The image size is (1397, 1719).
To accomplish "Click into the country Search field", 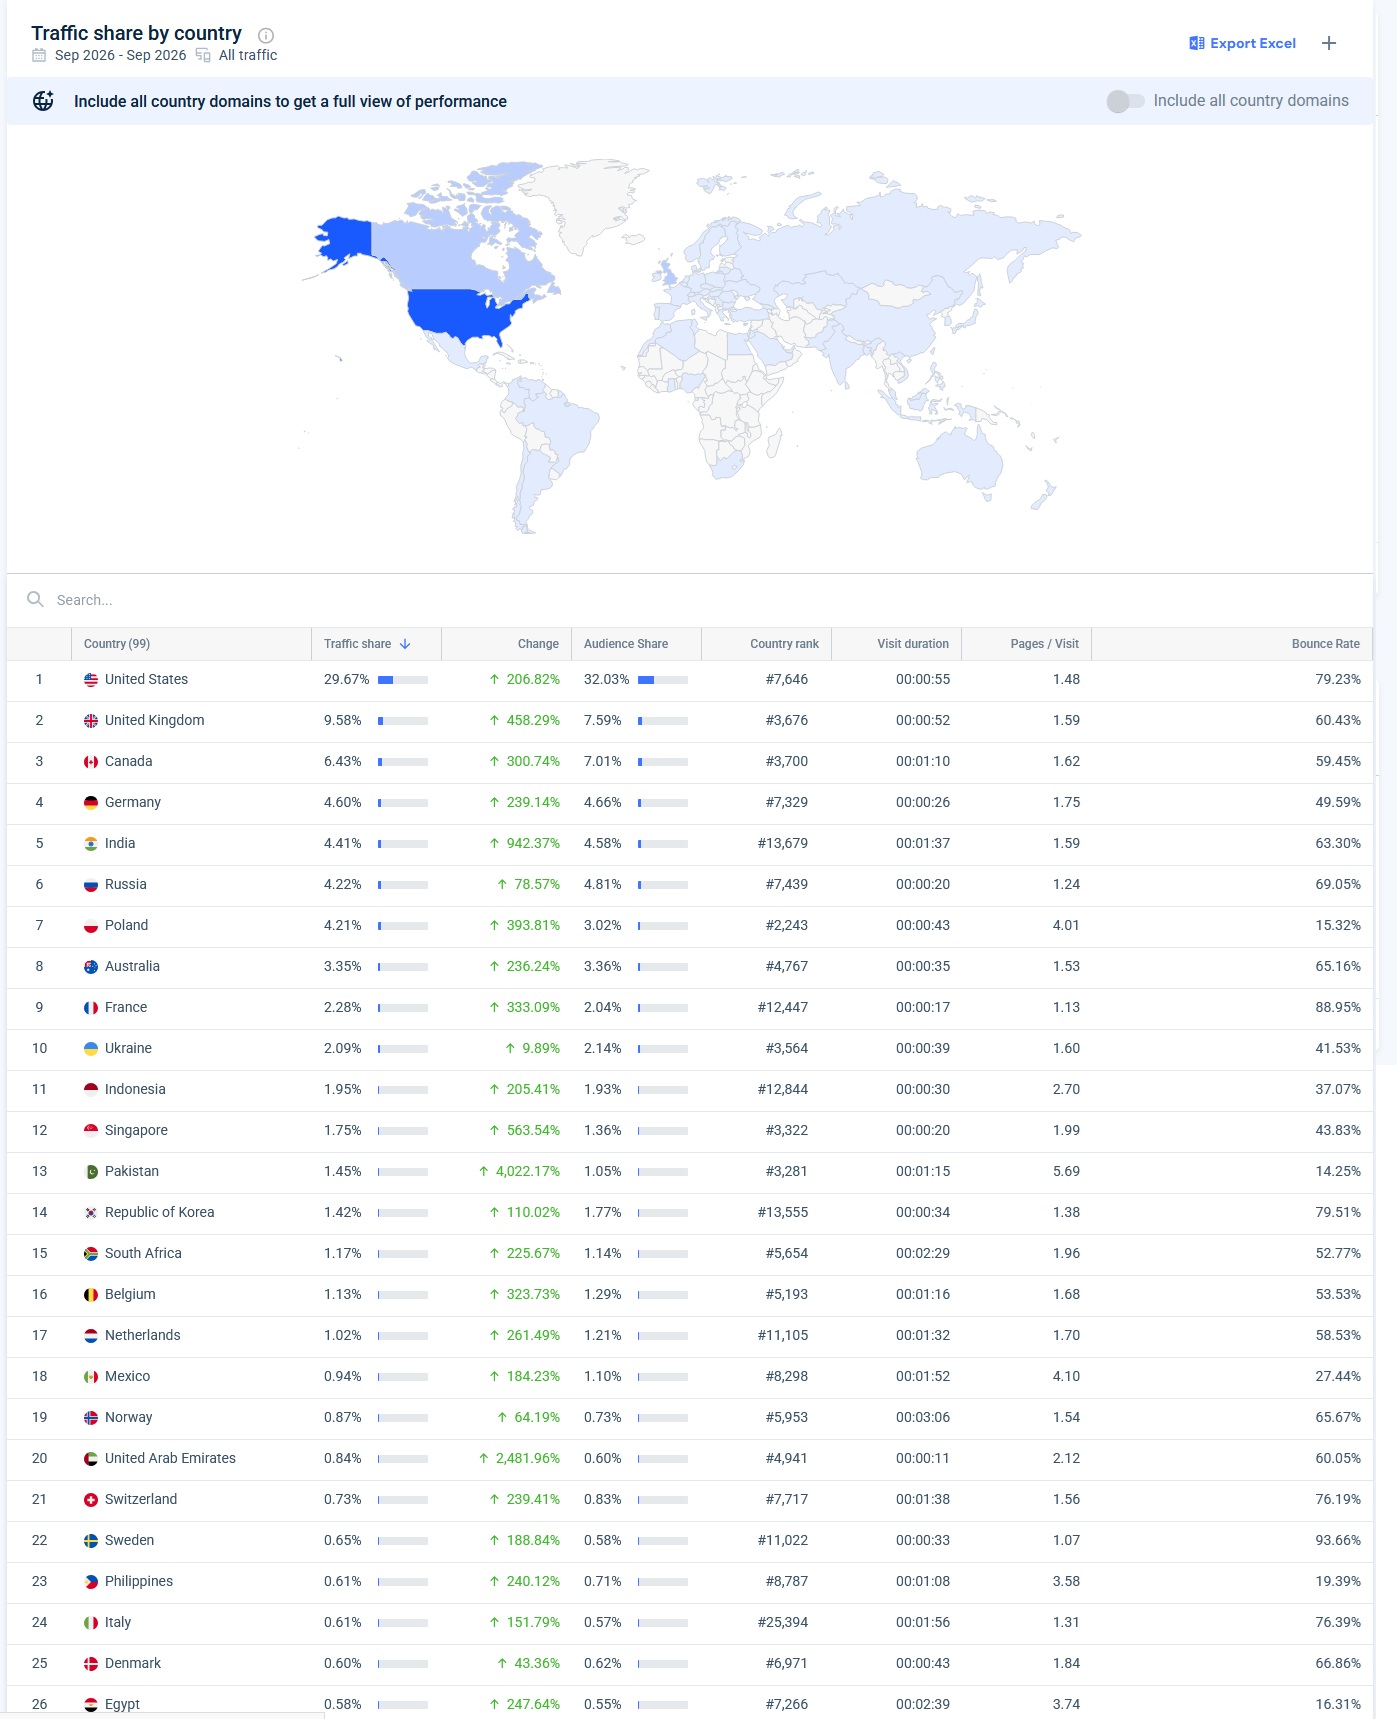I will (690, 600).
